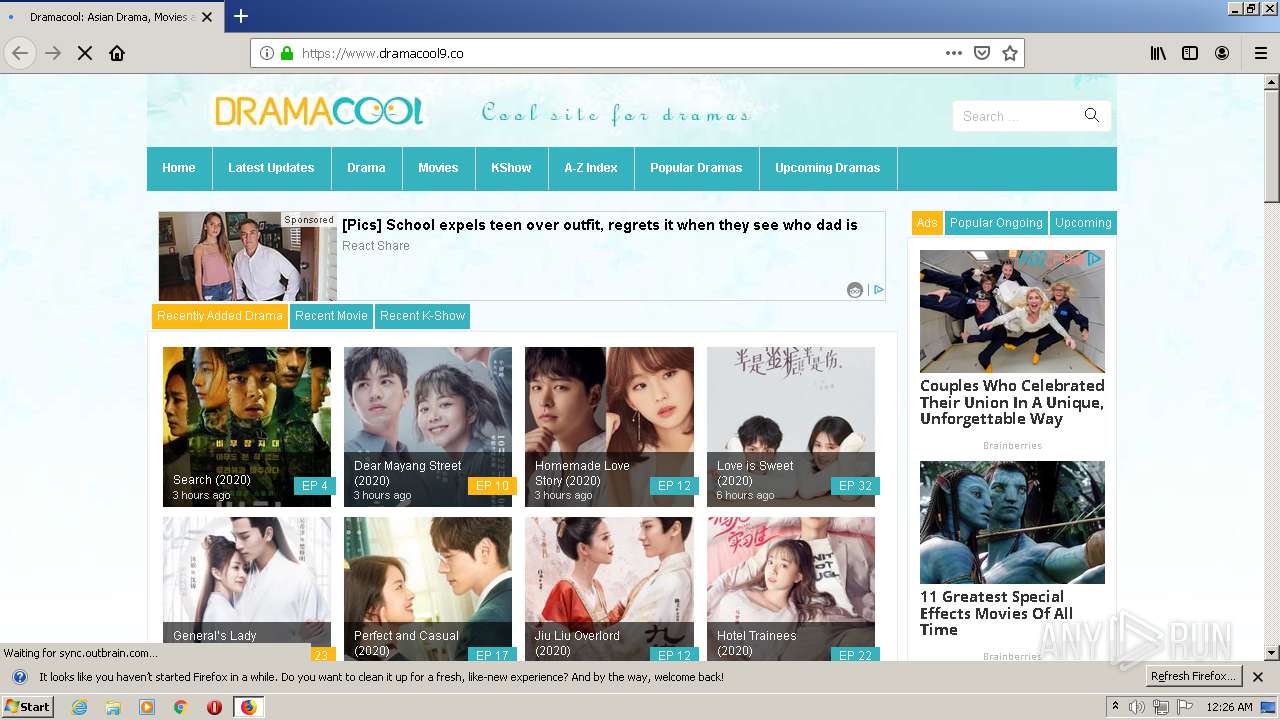
Task: Go back to previous page
Action: point(20,53)
